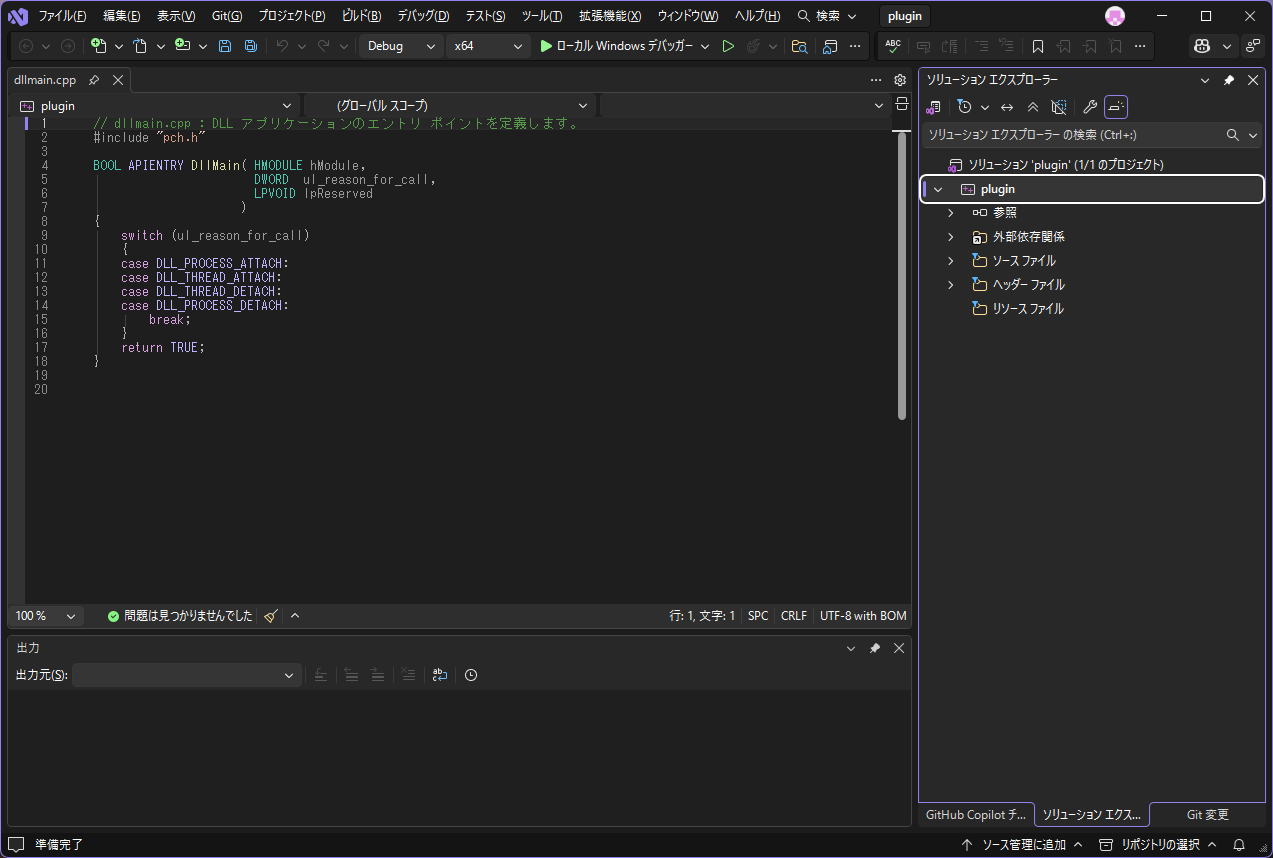This screenshot has height=858, width=1273.
Task: Select the ソリューション 'plugin' root row
Action: point(1066,165)
